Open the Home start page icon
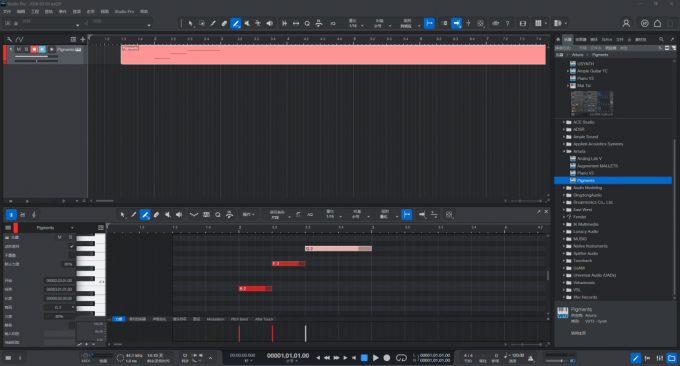 pyautogui.click(x=657, y=23)
